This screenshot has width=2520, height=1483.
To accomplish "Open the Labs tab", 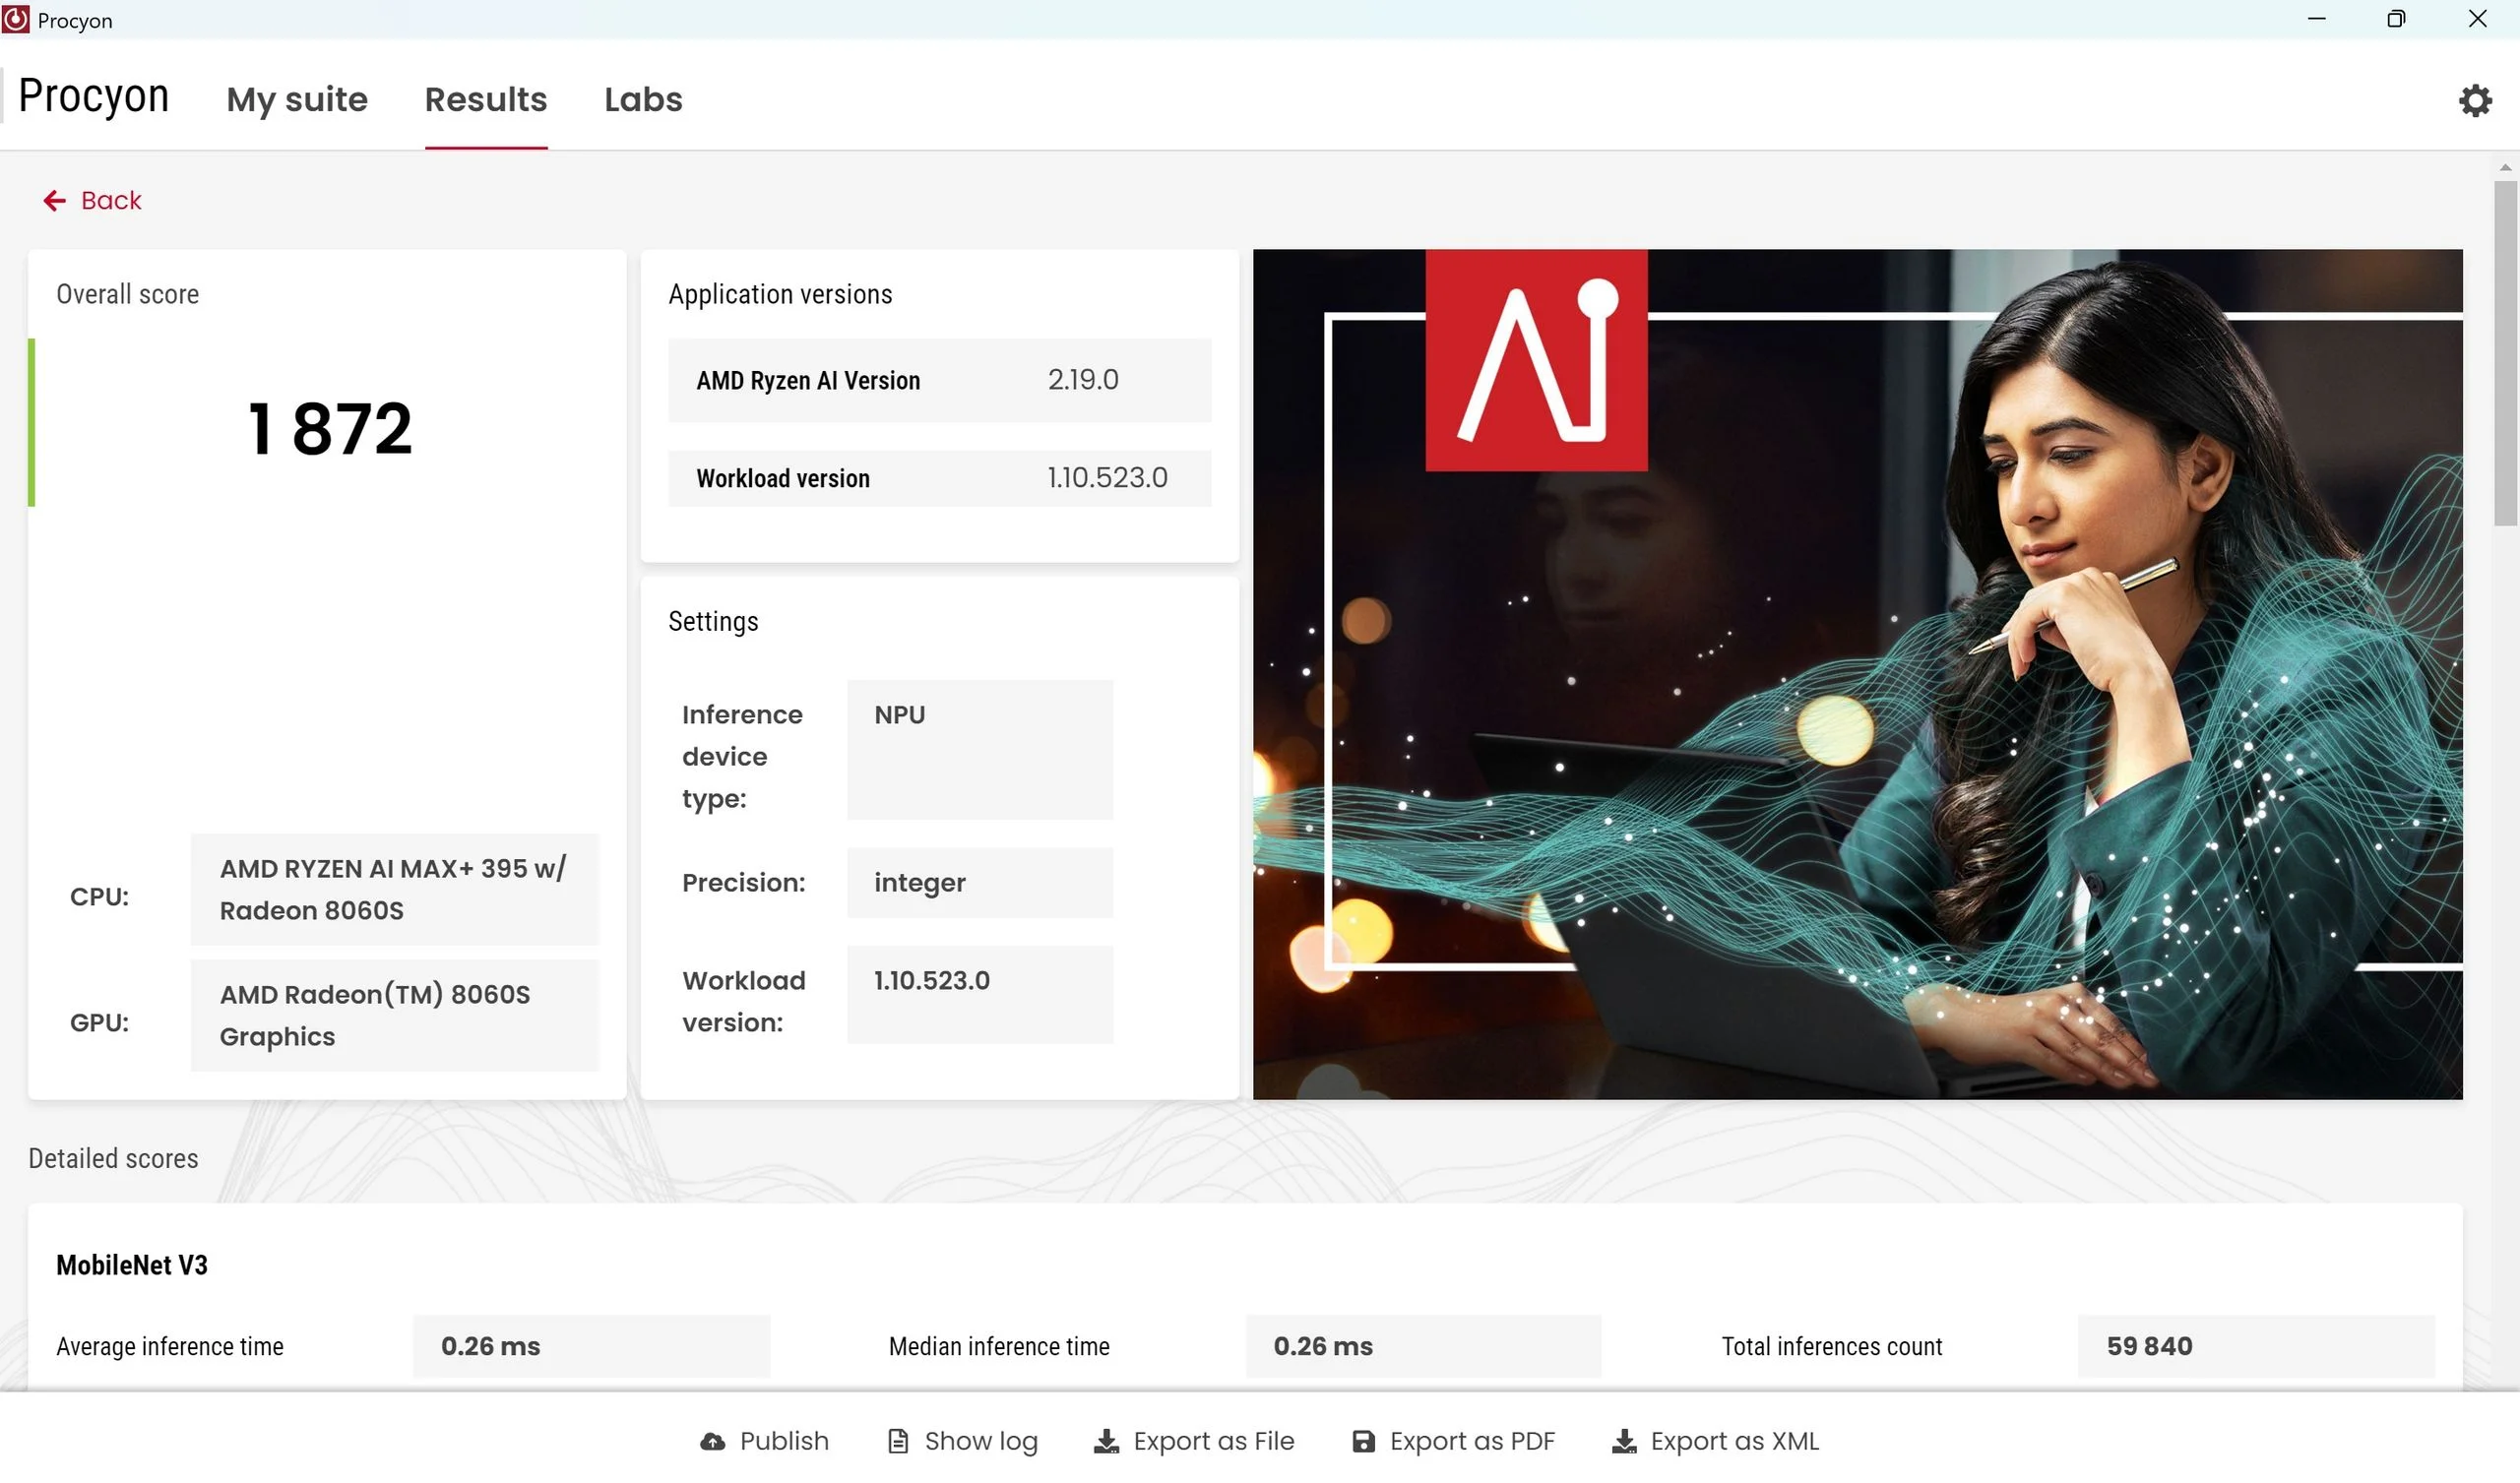I will tap(643, 99).
